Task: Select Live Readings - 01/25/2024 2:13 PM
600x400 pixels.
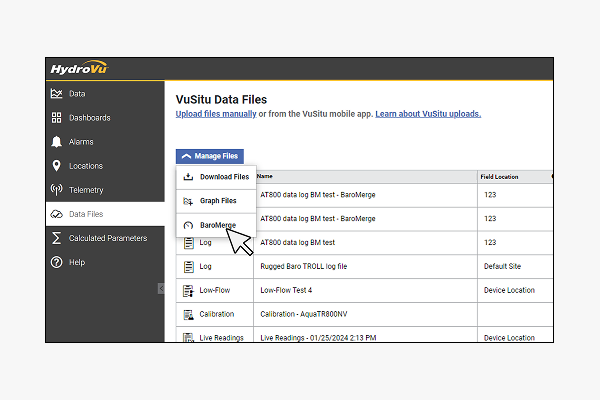Action: point(318,338)
